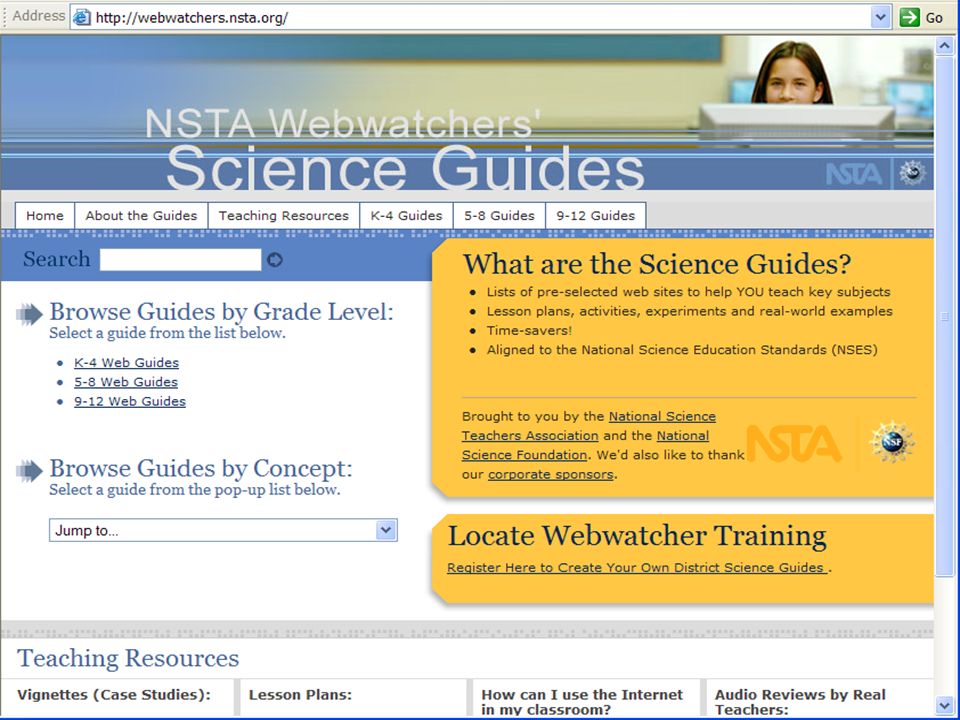Open the About the Guides tab

pyautogui.click(x=141, y=216)
